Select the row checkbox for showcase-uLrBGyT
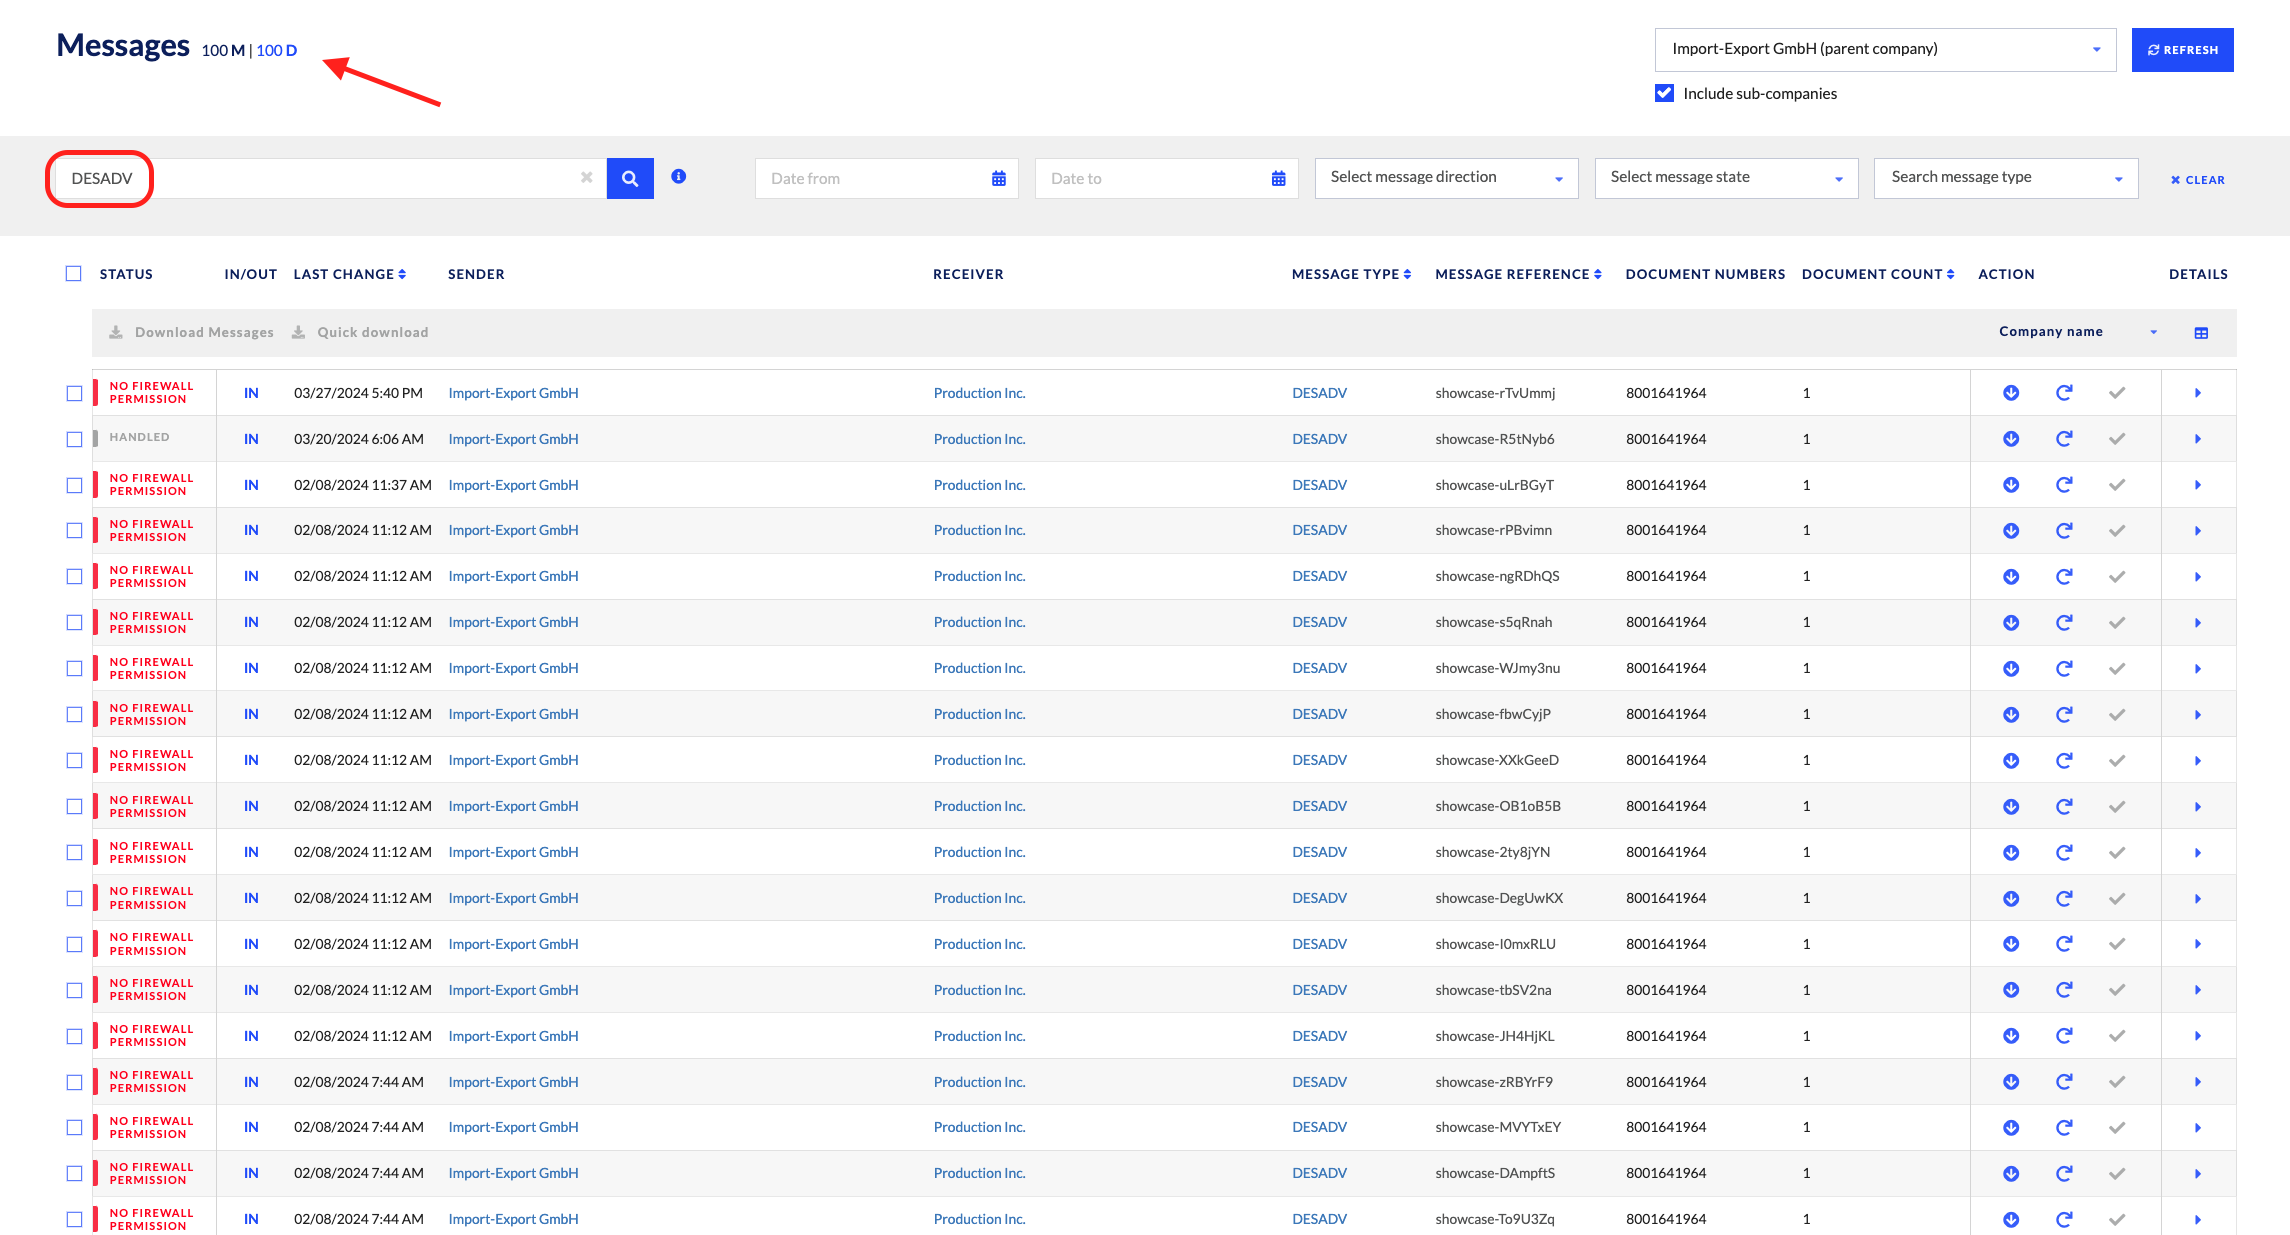This screenshot has height=1235, width=2290. [x=74, y=485]
